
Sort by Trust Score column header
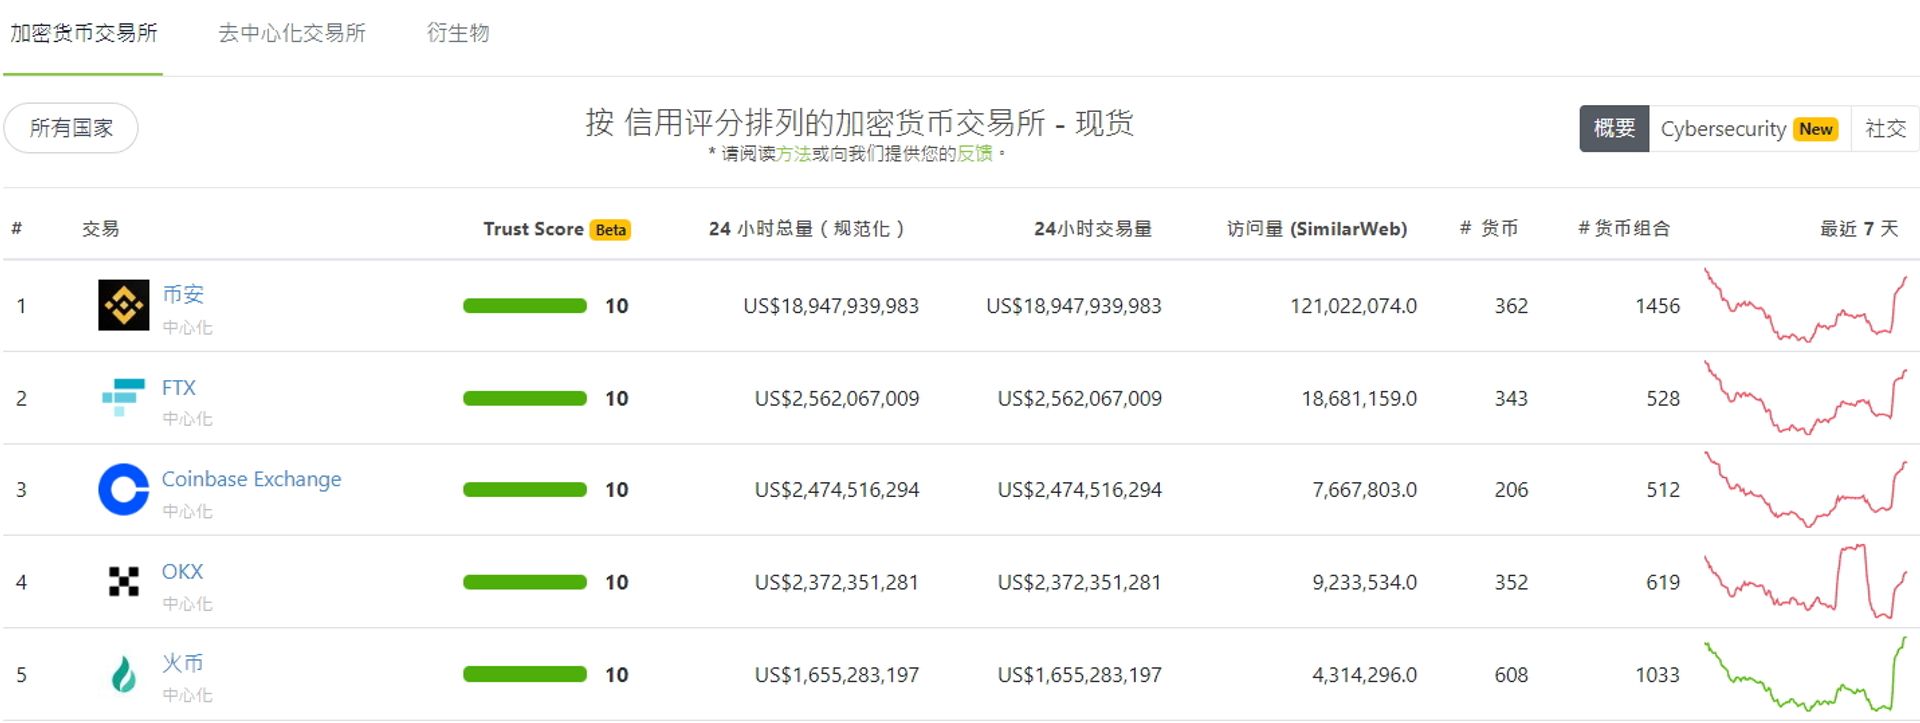coord(533,229)
